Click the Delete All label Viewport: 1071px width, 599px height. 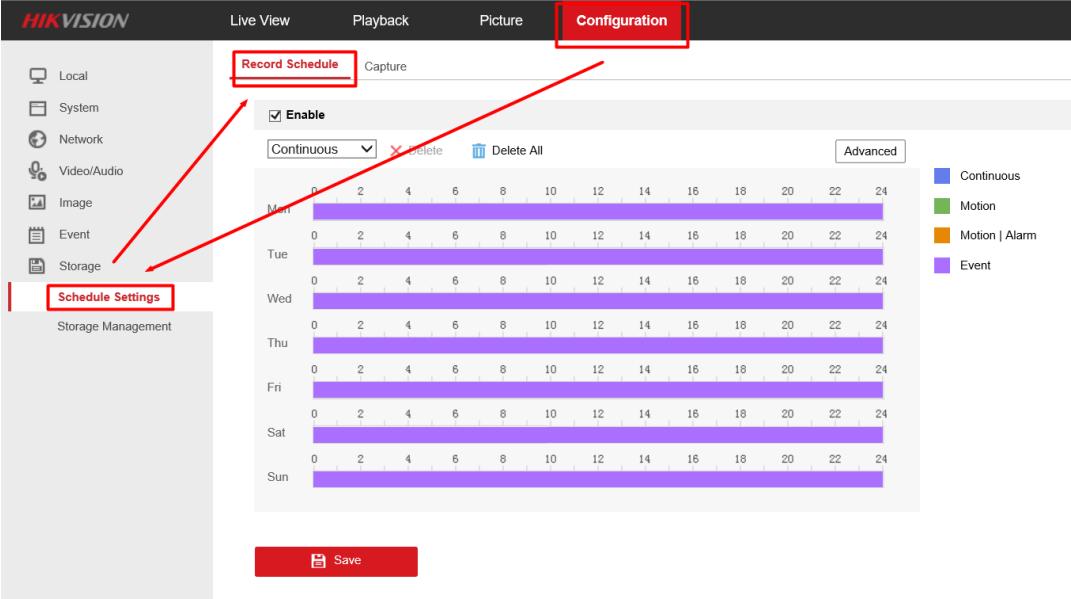pos(517,150)
